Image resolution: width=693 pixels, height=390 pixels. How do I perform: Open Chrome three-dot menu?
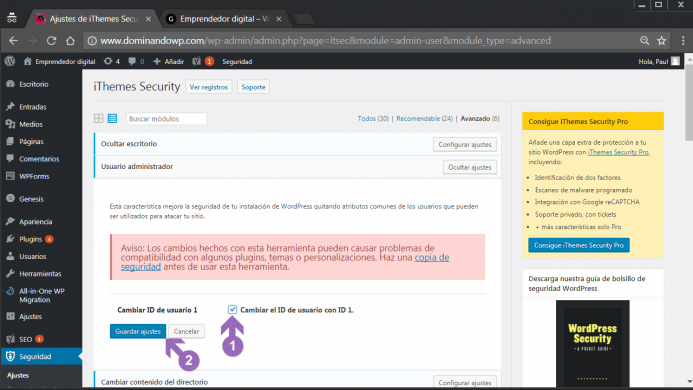click(683, 41)
